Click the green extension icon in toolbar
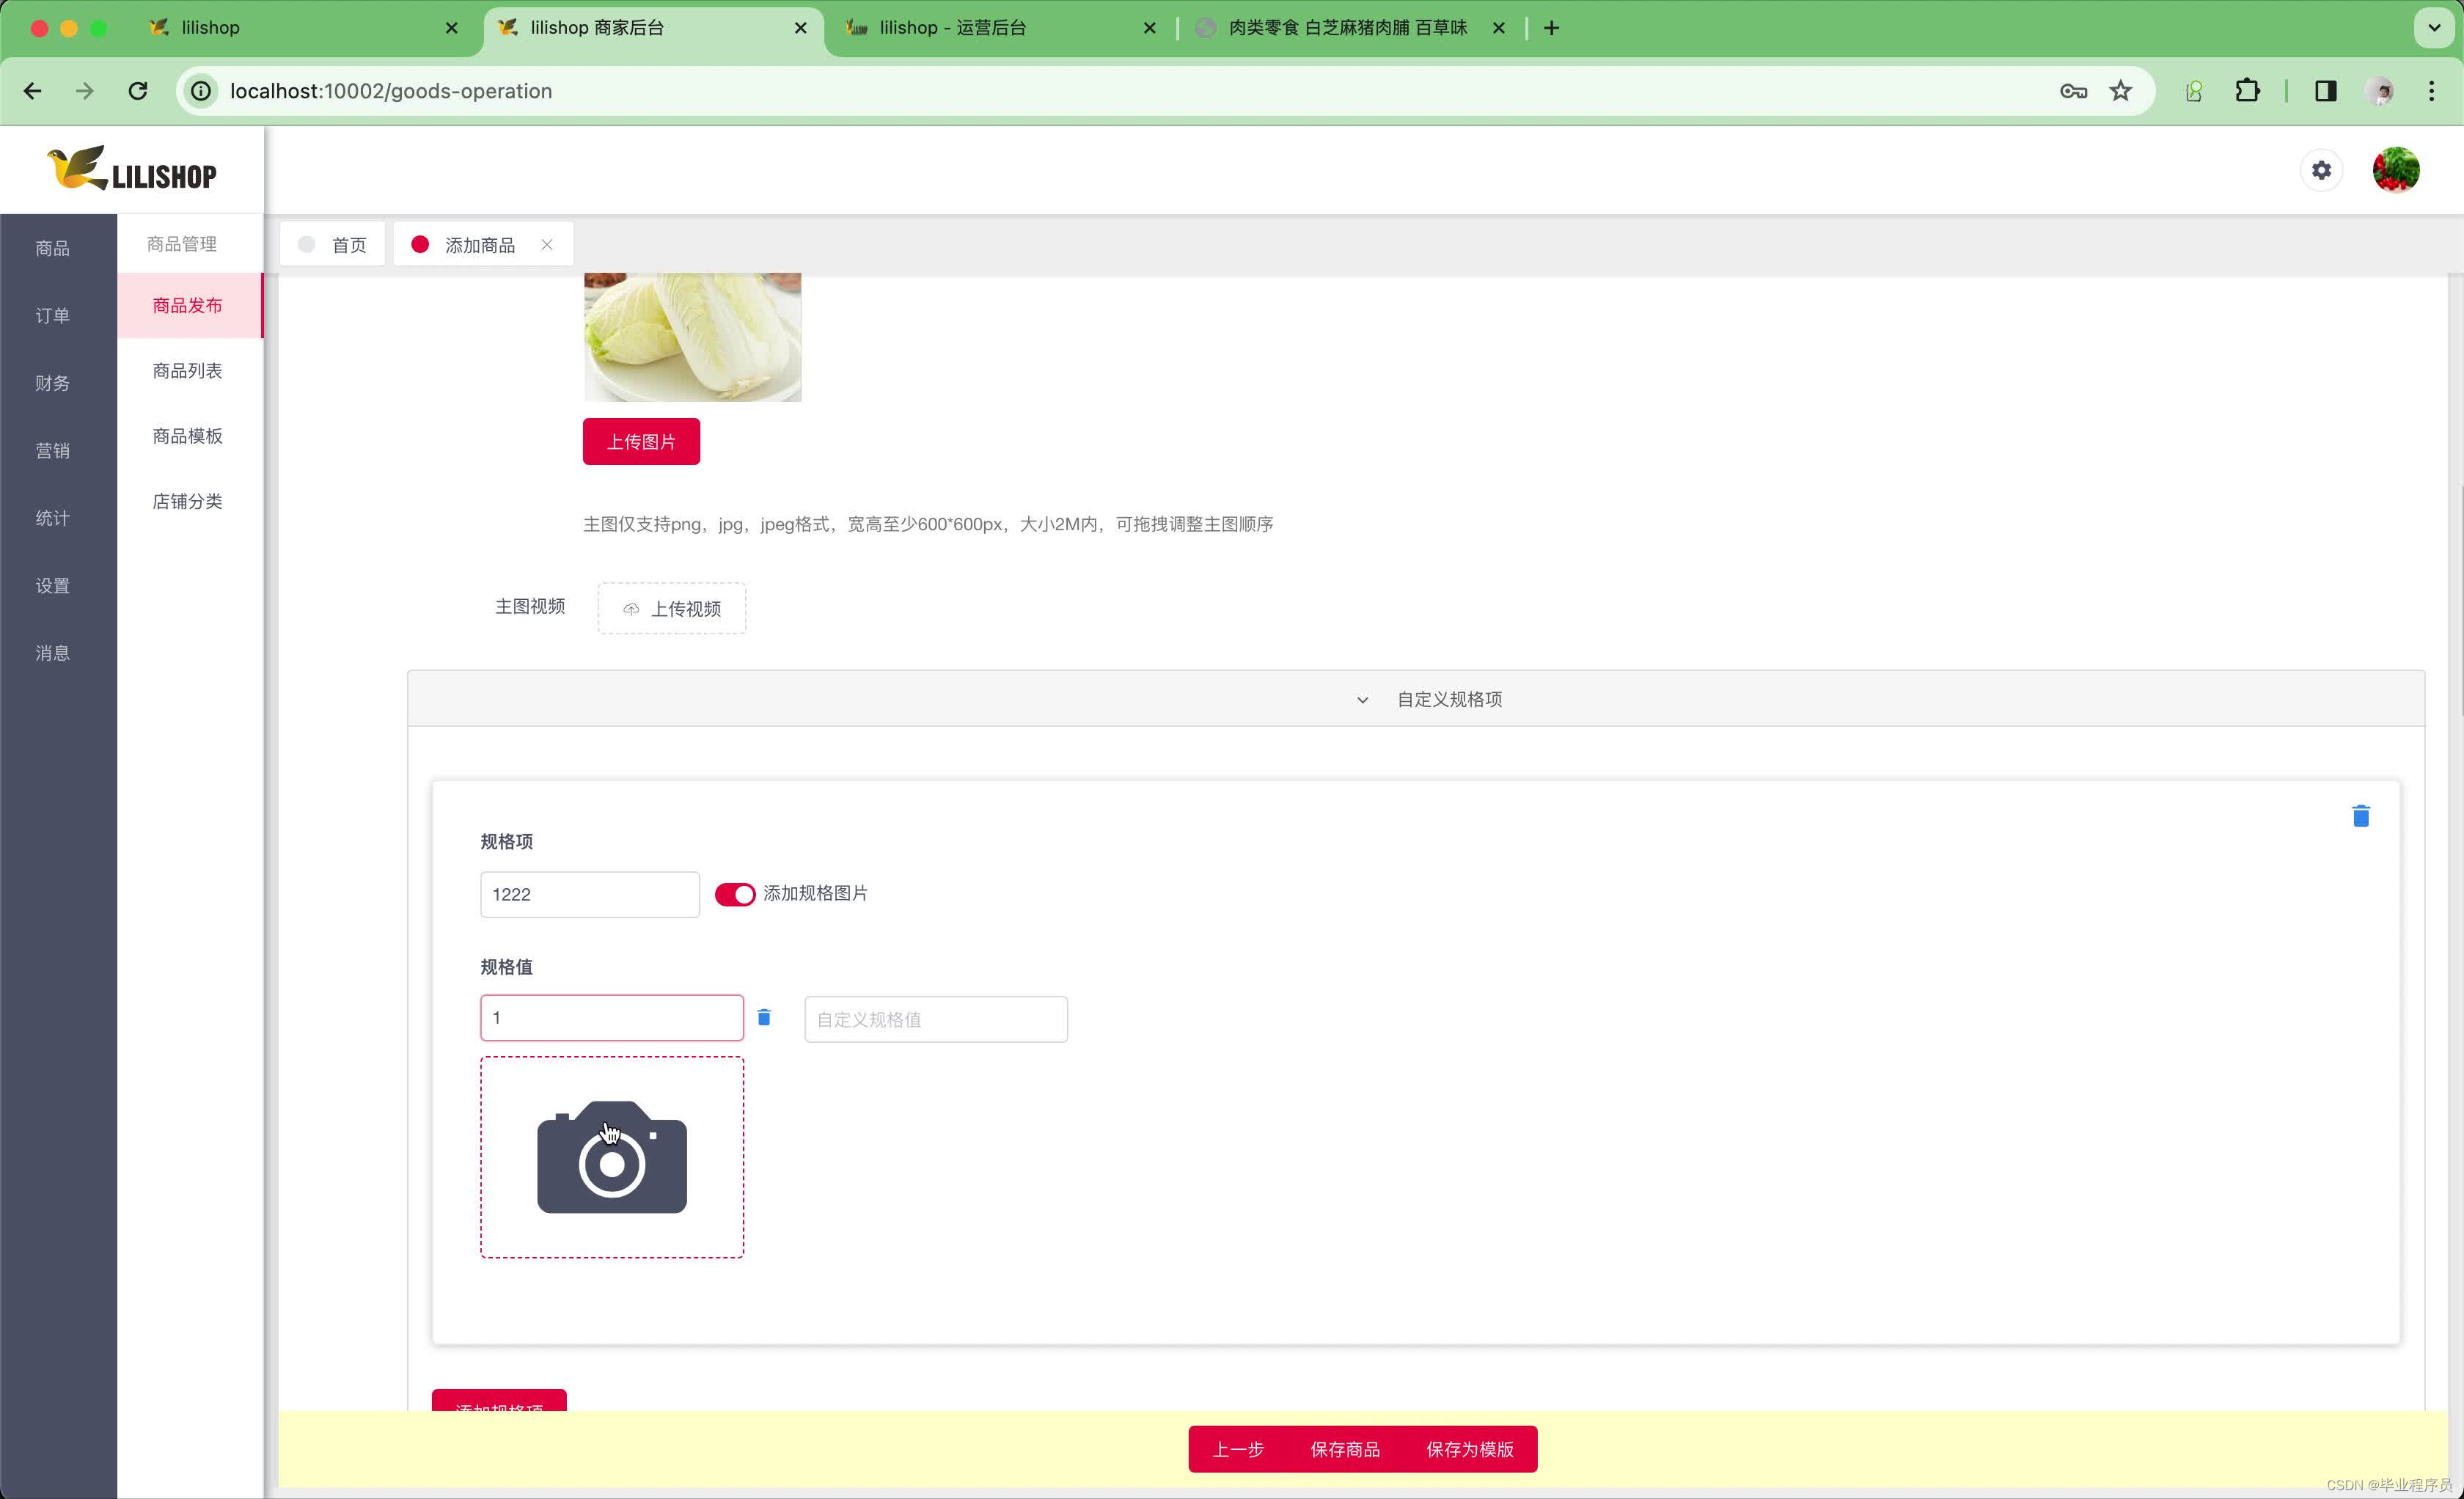 pyautogui.click(x=2193, y=91)
